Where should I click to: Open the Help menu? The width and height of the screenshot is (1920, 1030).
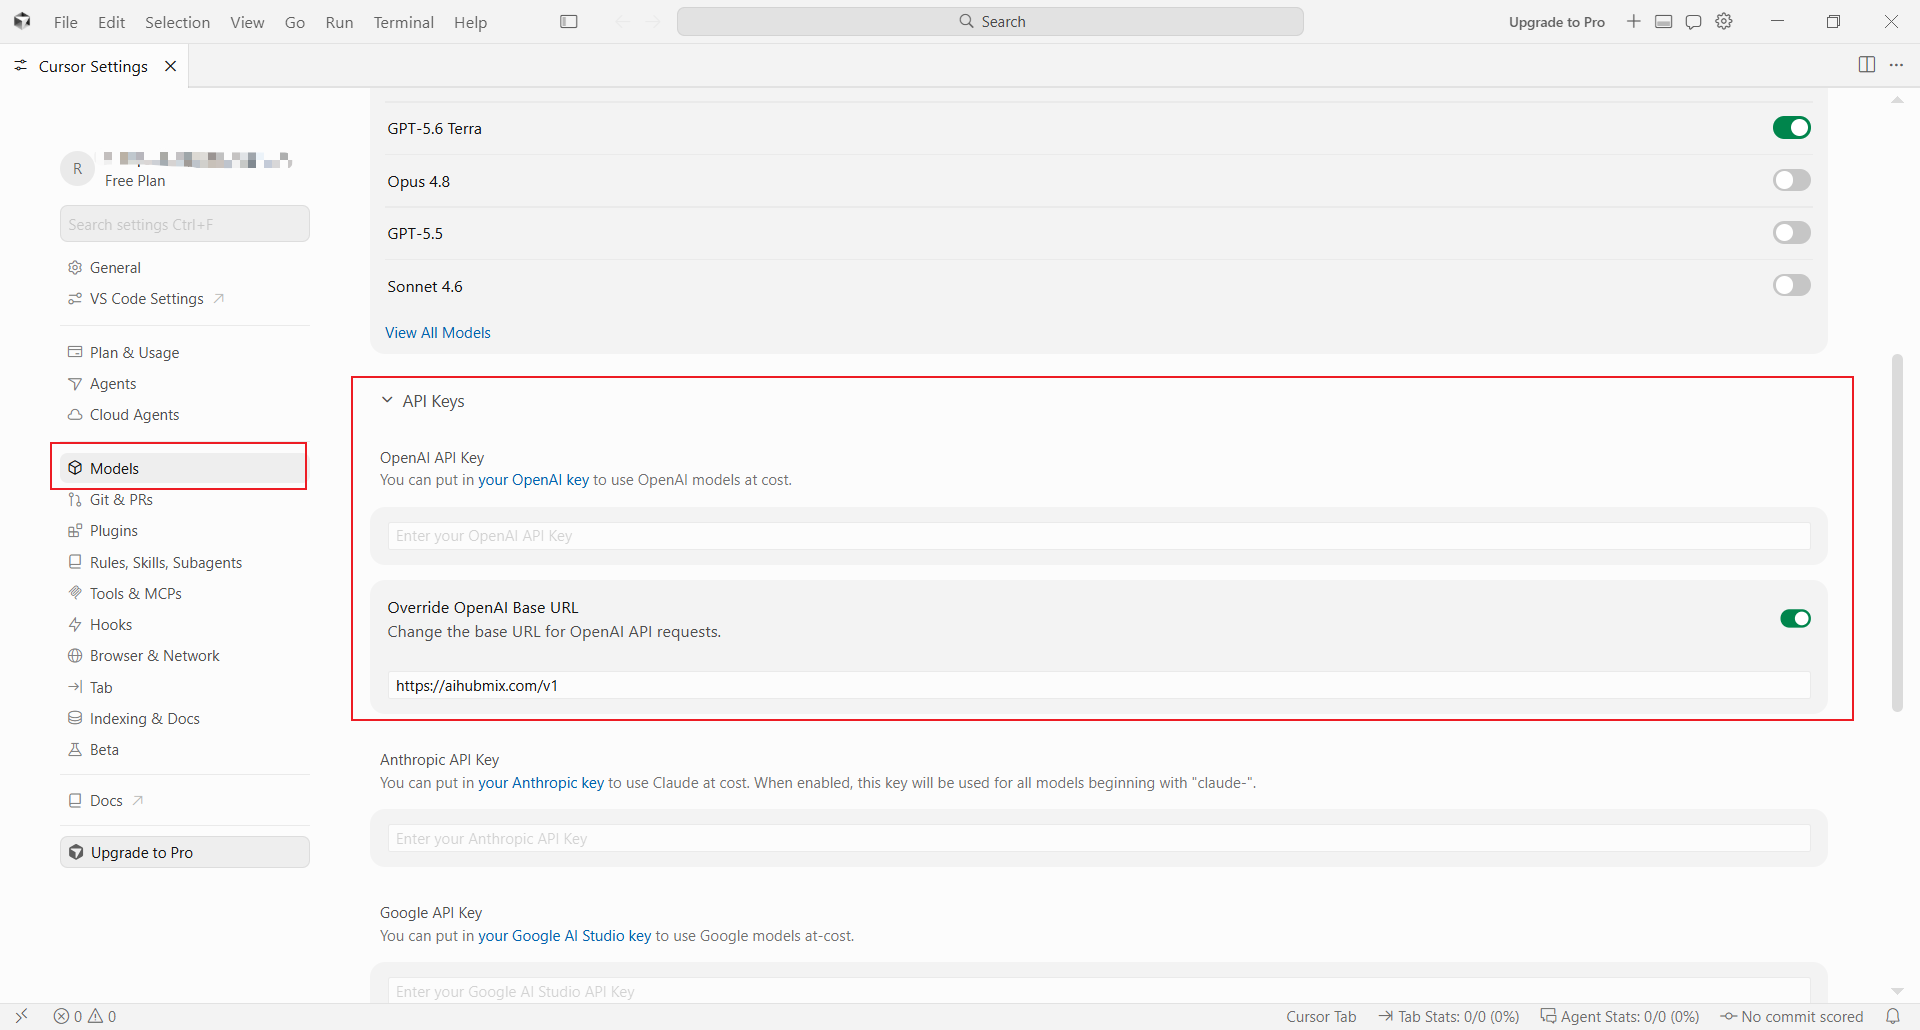[x=470, y=22]
